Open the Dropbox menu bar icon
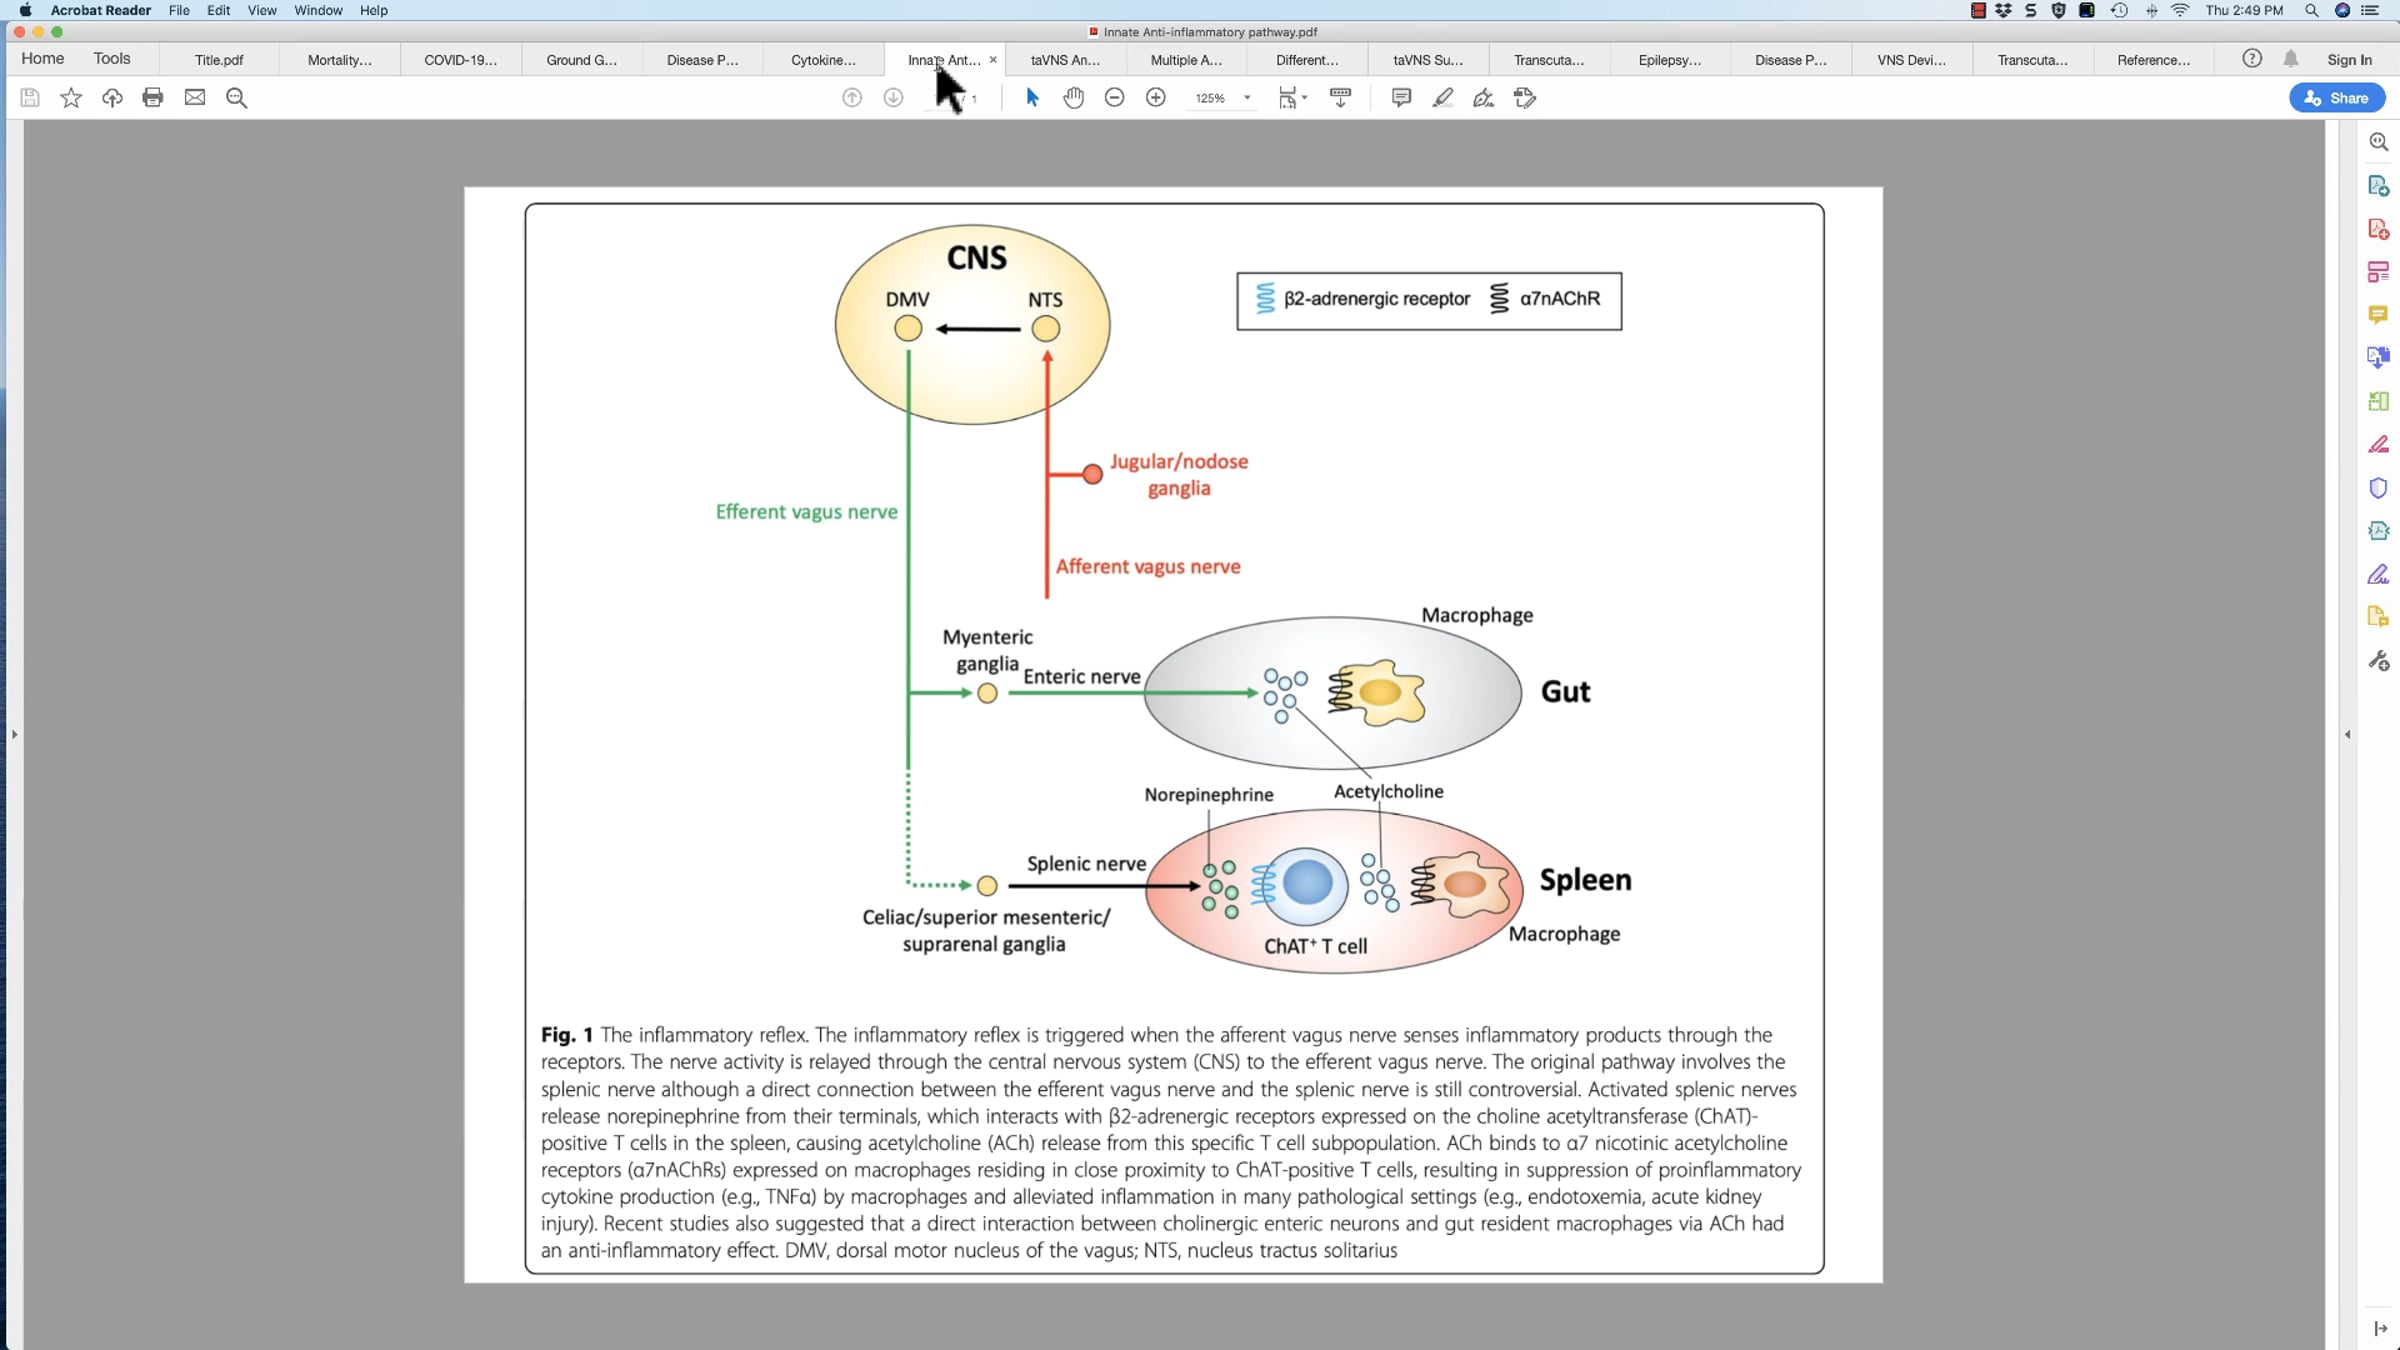This screenshot has height=1350, width=2400. coord(2003,10)
